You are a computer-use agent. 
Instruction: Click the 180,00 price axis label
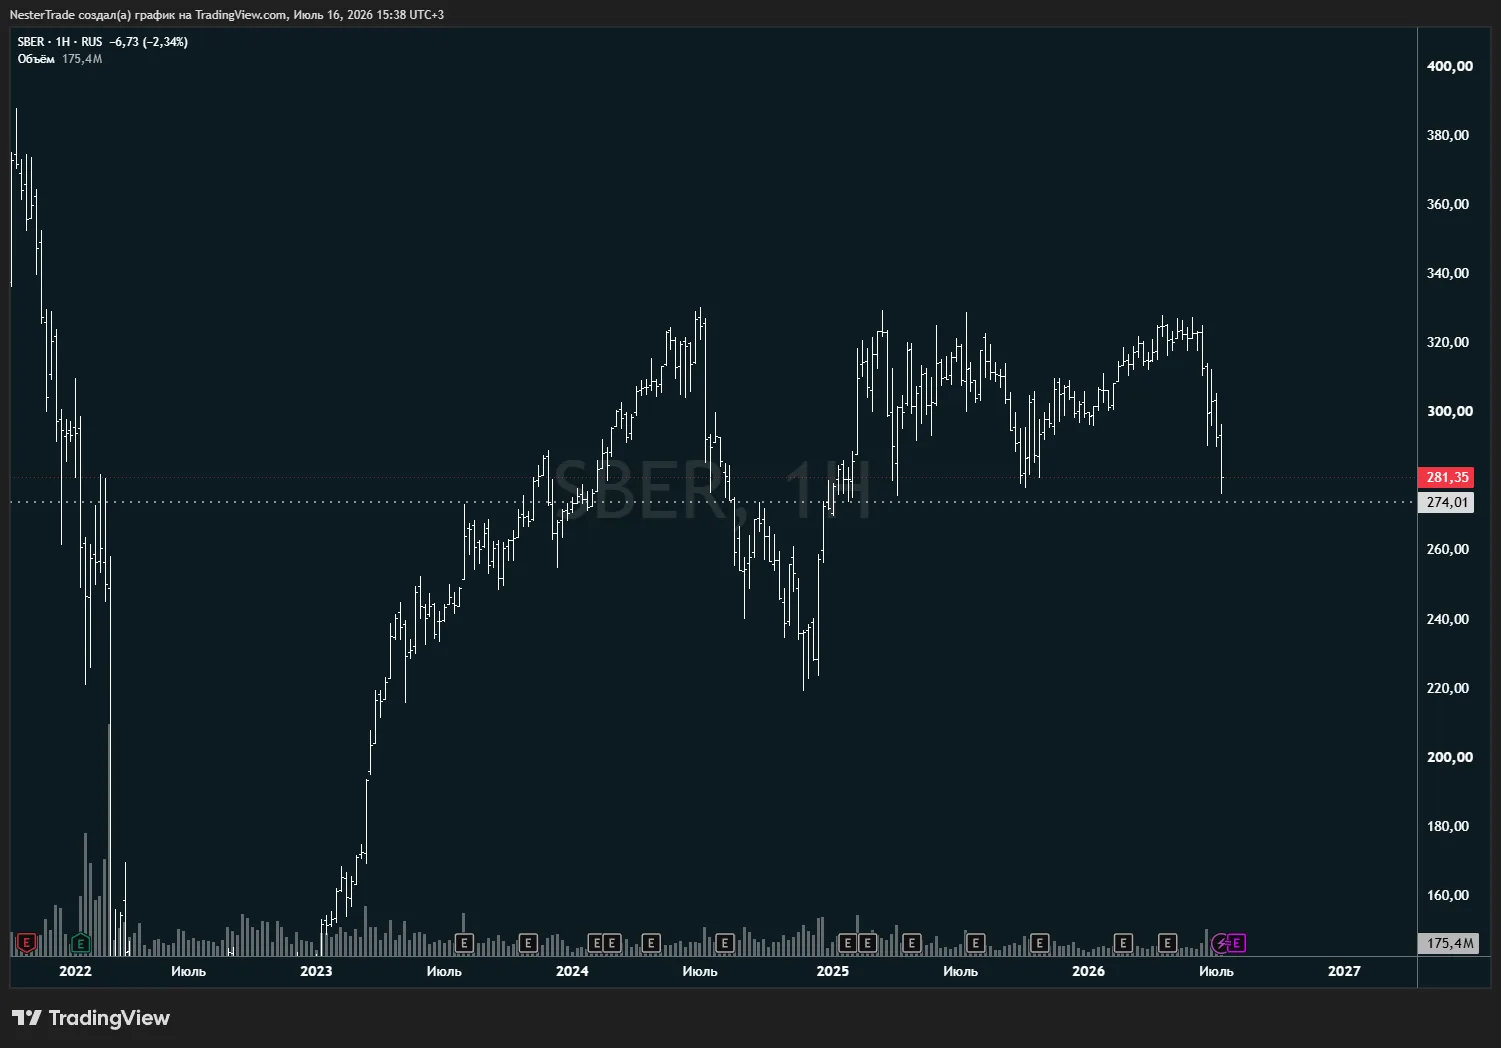[1449, 826]
